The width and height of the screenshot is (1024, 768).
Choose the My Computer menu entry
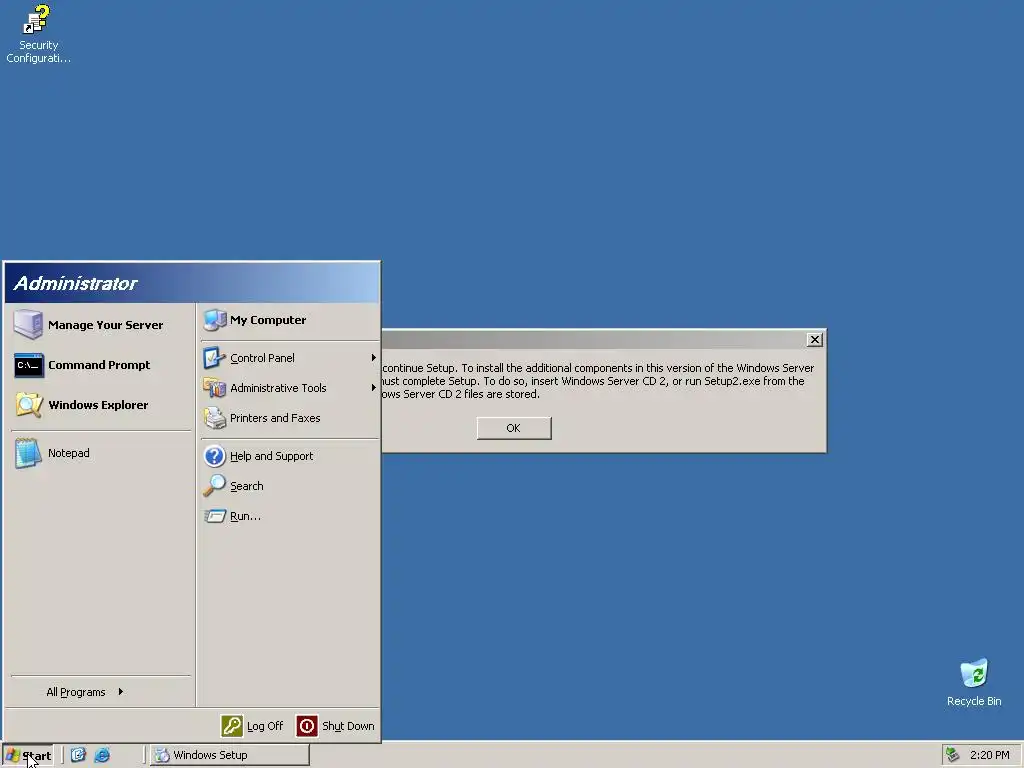[289, 320]
